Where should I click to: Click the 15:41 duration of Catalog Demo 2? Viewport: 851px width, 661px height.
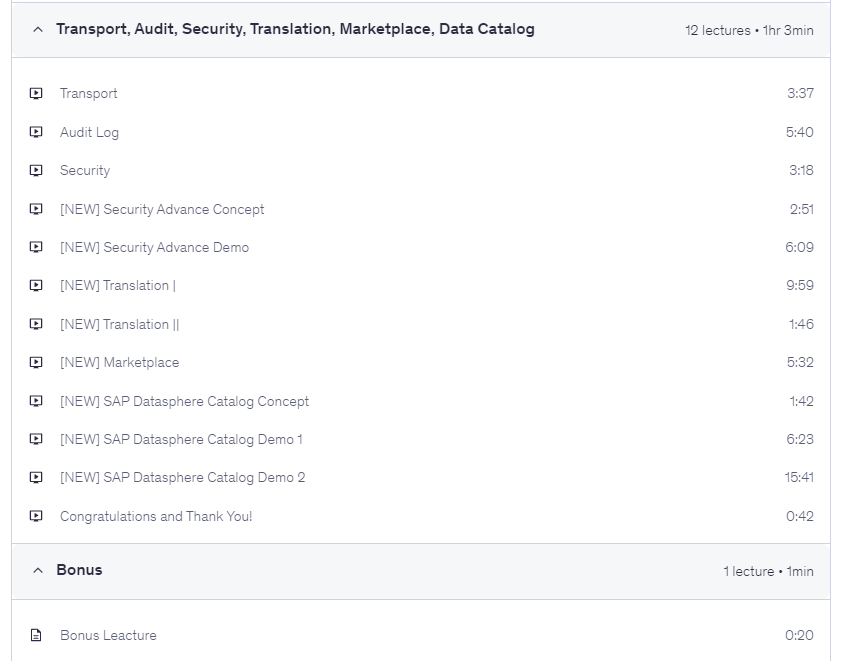[x=798, y=478]
